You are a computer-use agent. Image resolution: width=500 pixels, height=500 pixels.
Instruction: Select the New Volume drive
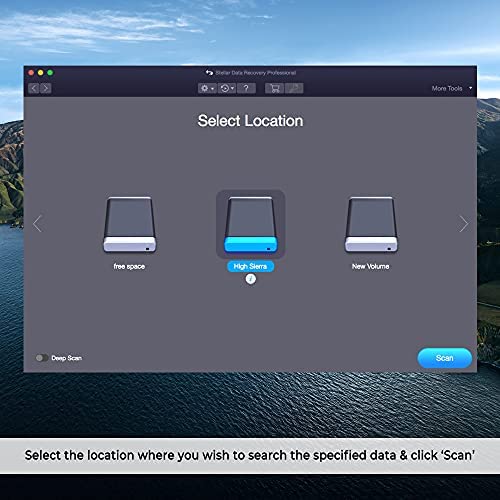click(x=371, y=225)
